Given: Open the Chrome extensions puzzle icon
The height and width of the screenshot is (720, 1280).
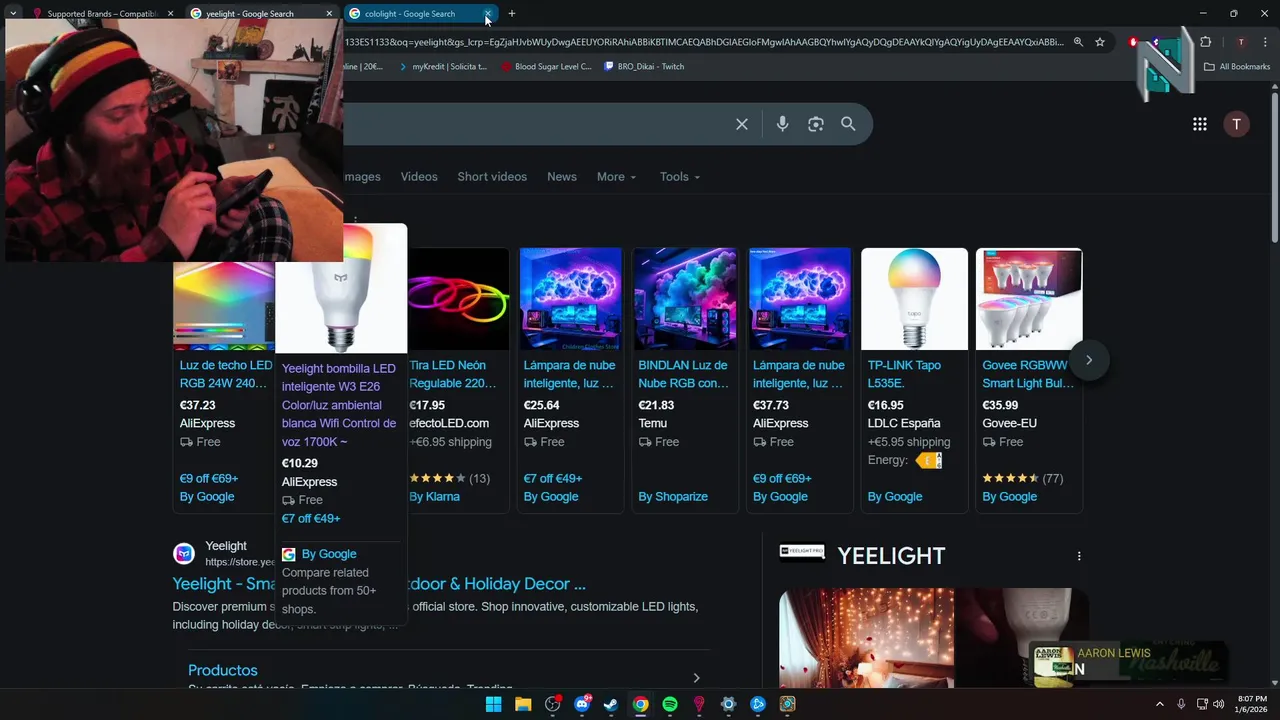Looking at the screenshot, I should click(1205, 42).
